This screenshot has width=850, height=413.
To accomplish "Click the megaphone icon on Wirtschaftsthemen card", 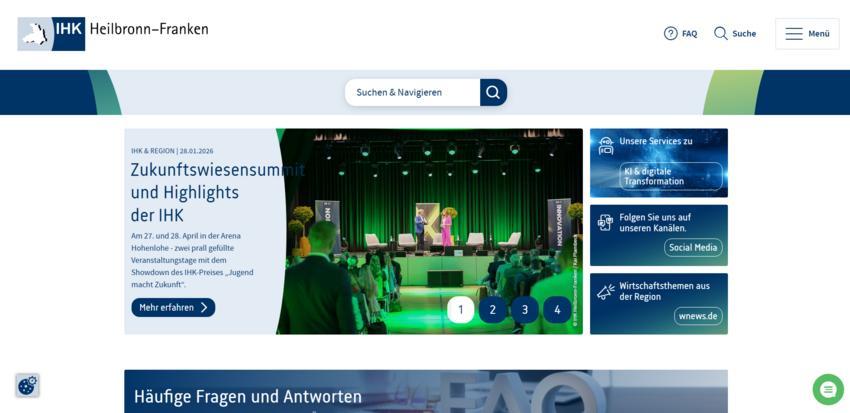I will [x=606, y=292].
